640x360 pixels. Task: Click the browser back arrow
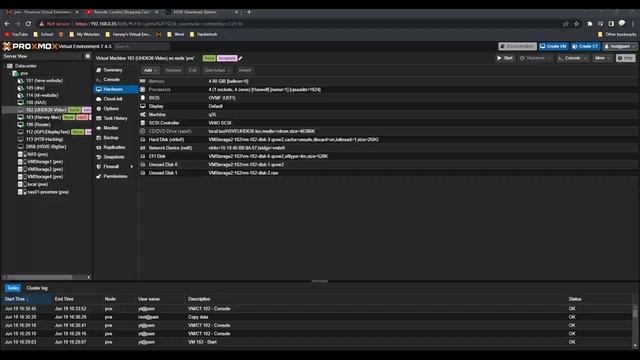pos(7,24)
